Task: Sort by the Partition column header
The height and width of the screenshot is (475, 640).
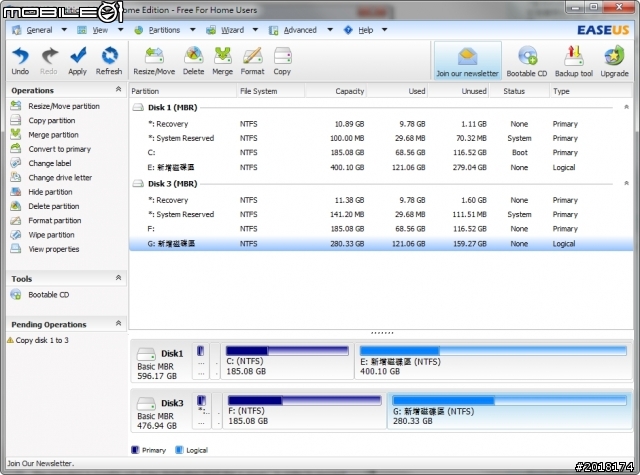Action: (183, 91)
